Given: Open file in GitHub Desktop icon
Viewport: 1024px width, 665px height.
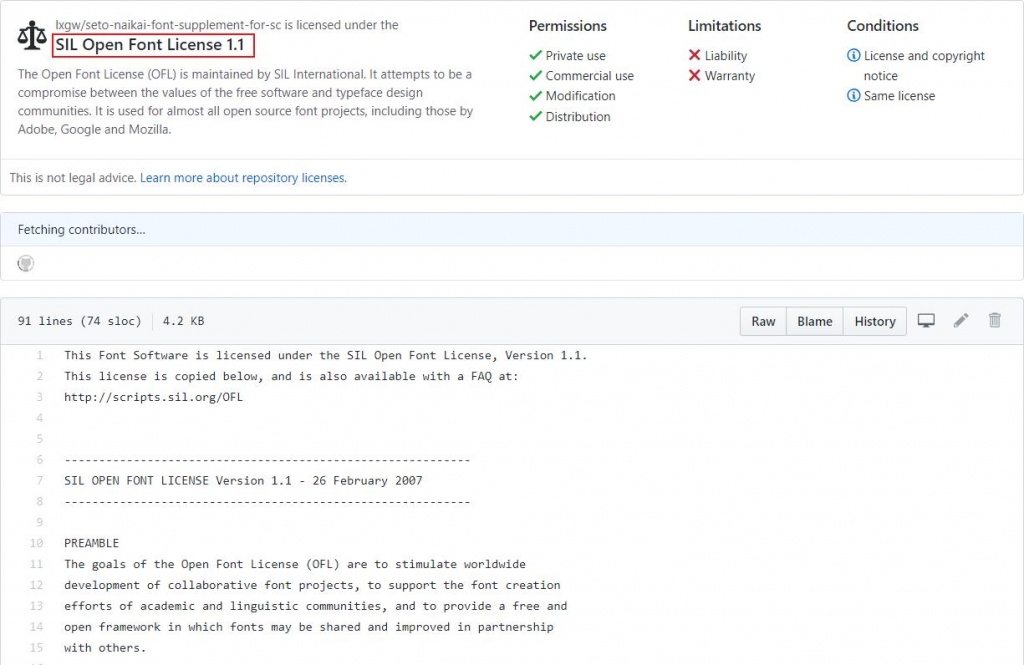Looking at the screenshot, I should pyautogui.click(x=926, y=321).
